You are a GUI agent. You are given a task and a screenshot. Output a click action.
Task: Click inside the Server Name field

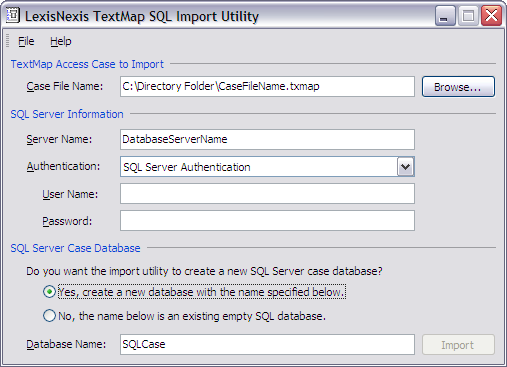[267, 139]
